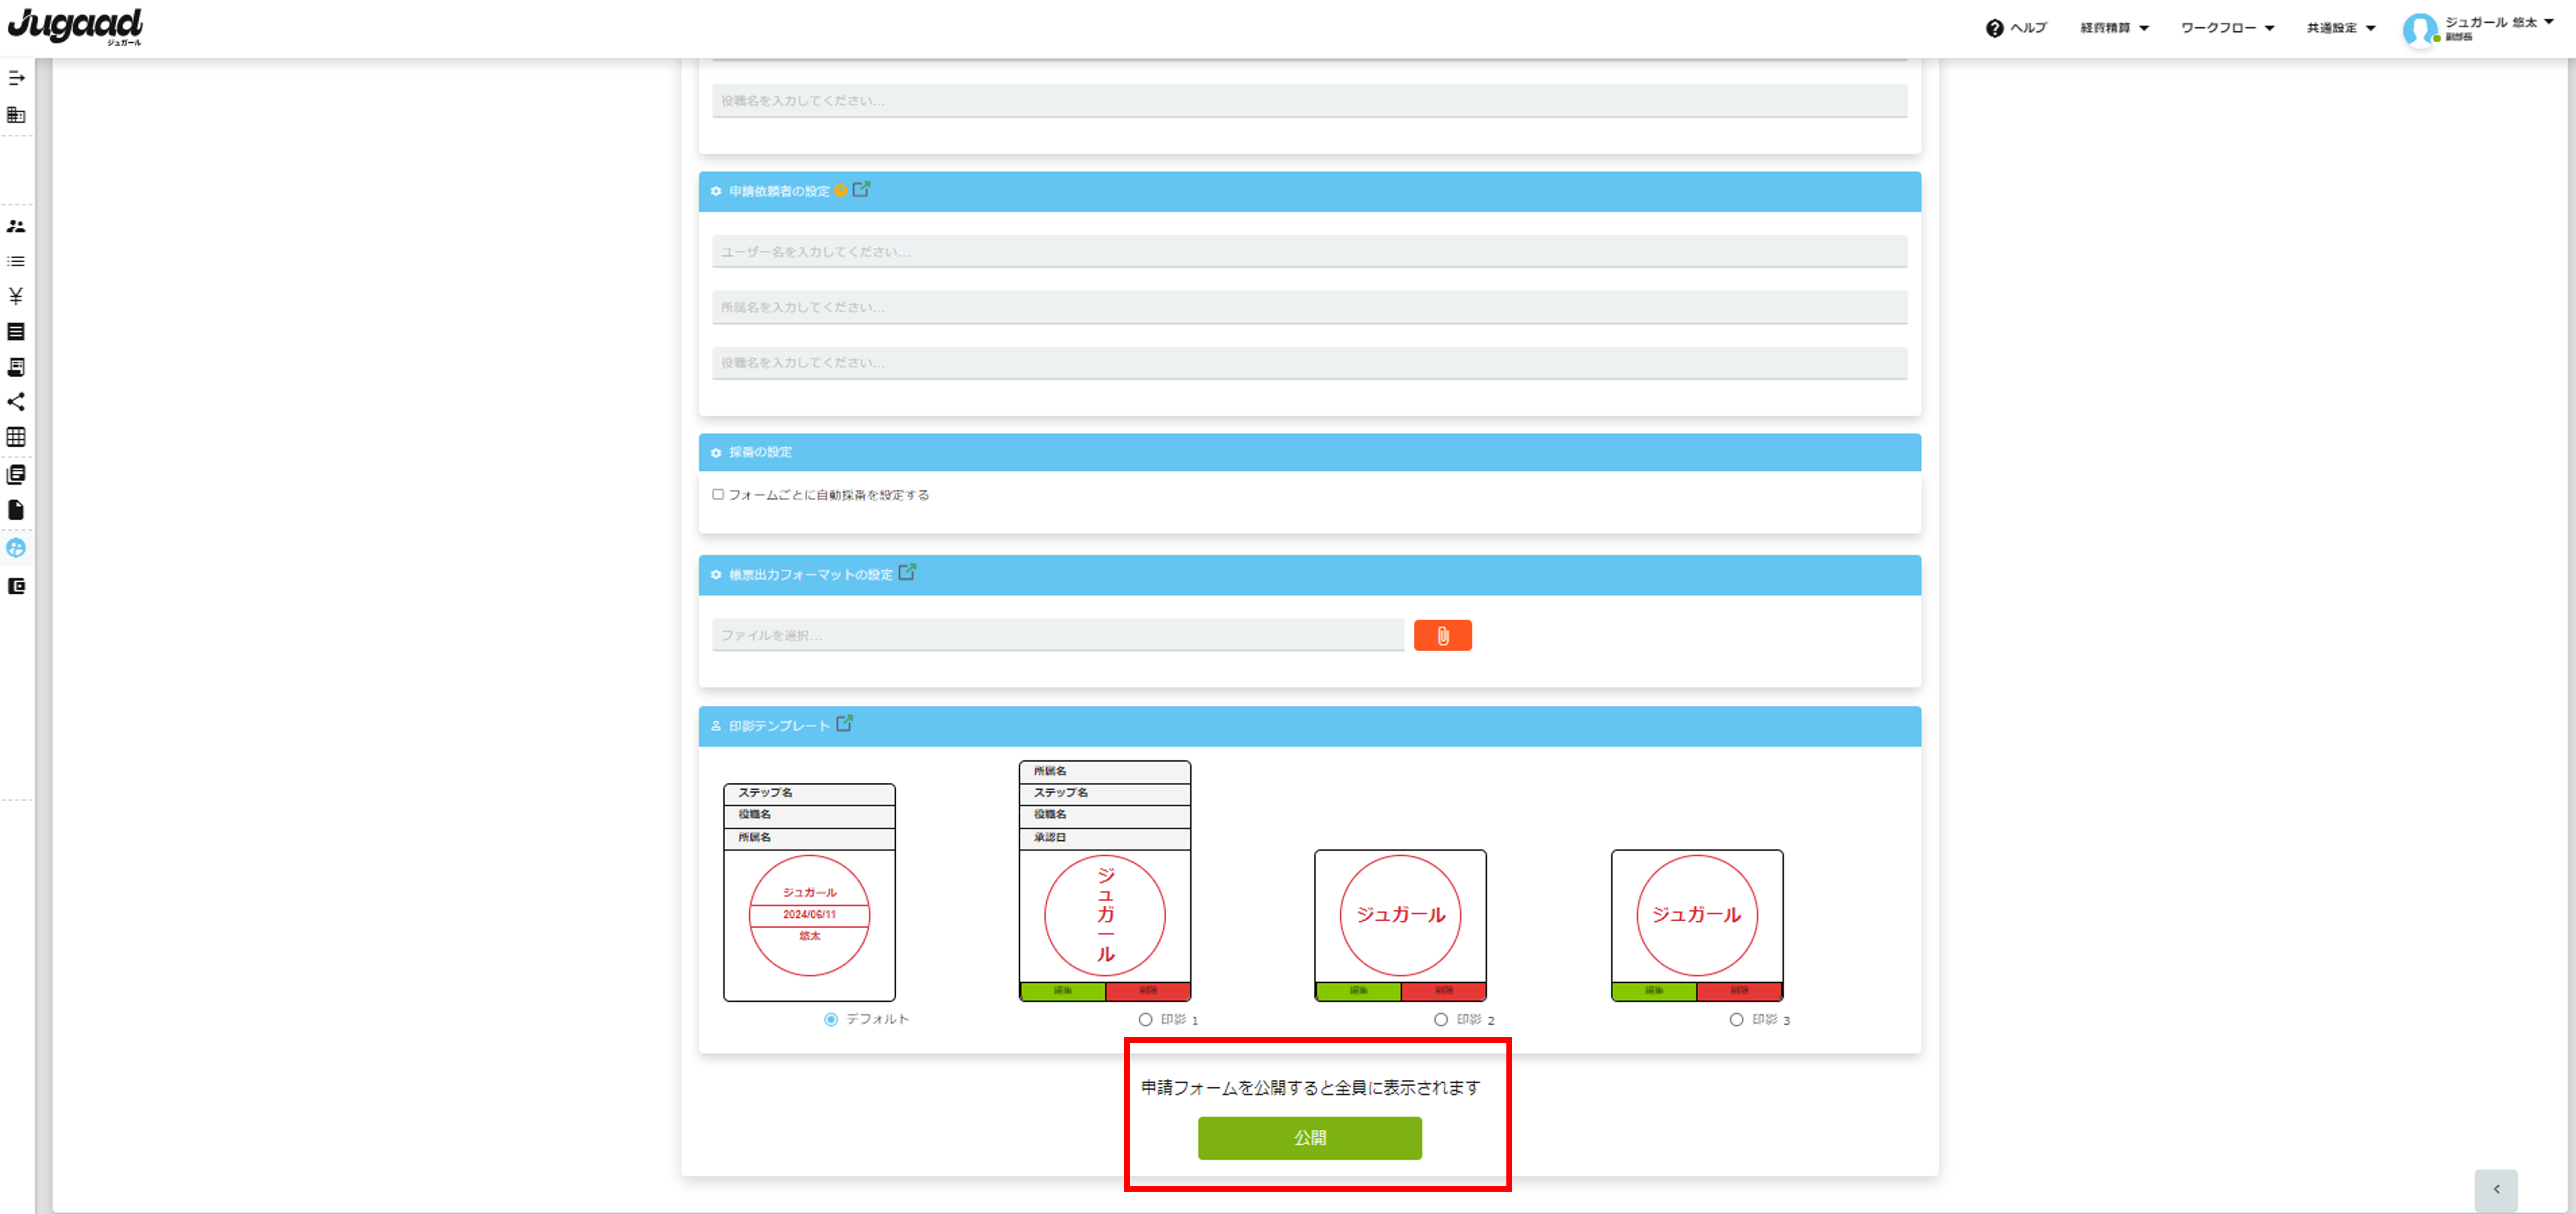Screen dimensions: 2576x1214
Task: Click the orange paperclip attach button
Action: pos(1442,635)
